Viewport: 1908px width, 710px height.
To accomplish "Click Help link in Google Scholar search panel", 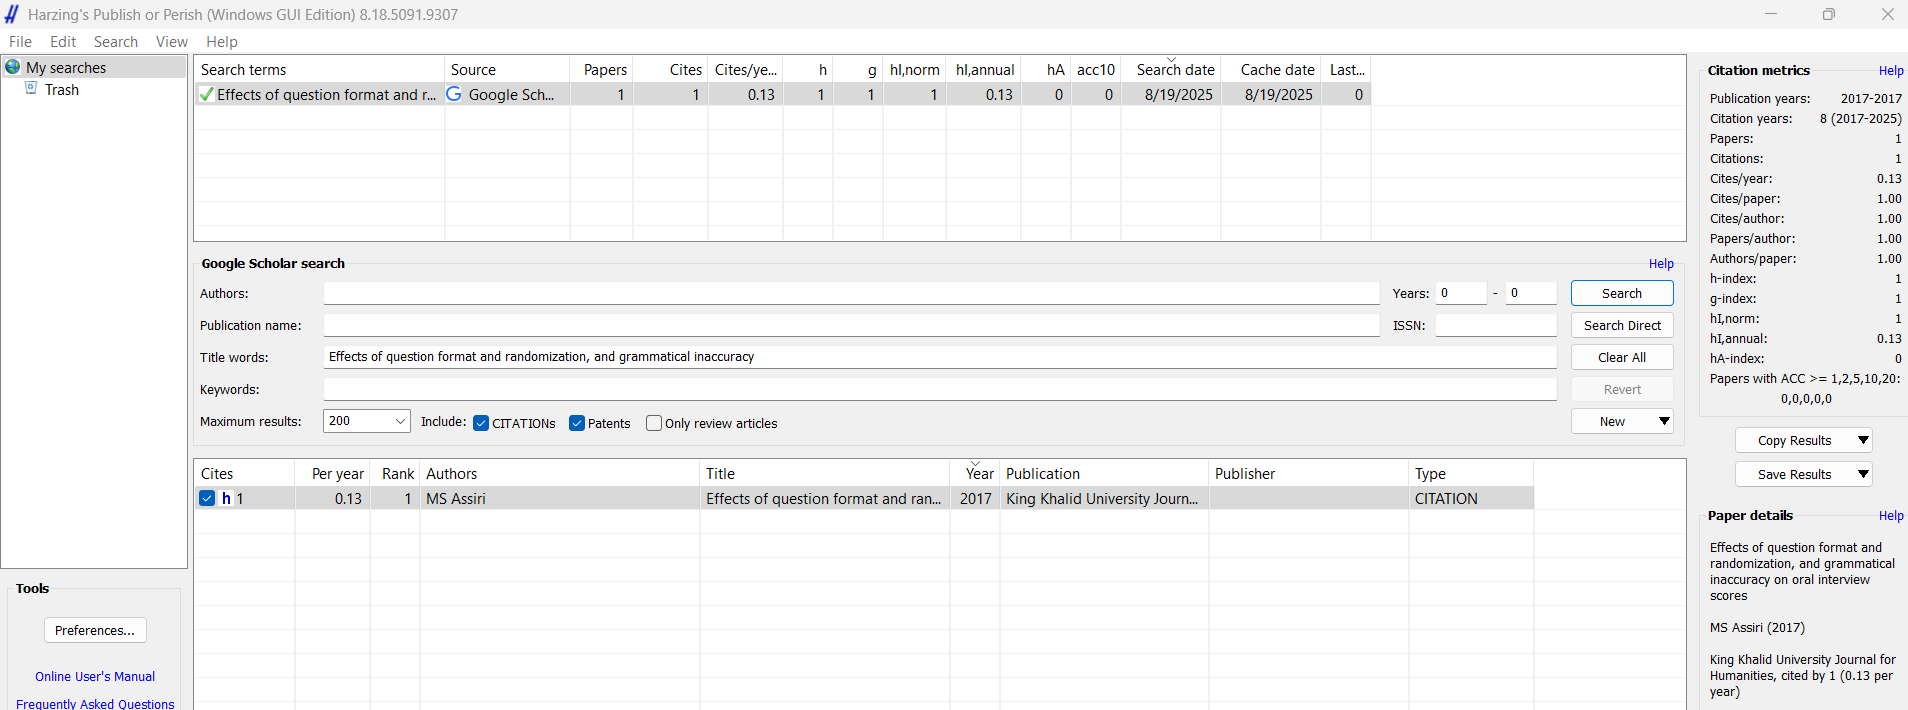I will coord(1661,263).
